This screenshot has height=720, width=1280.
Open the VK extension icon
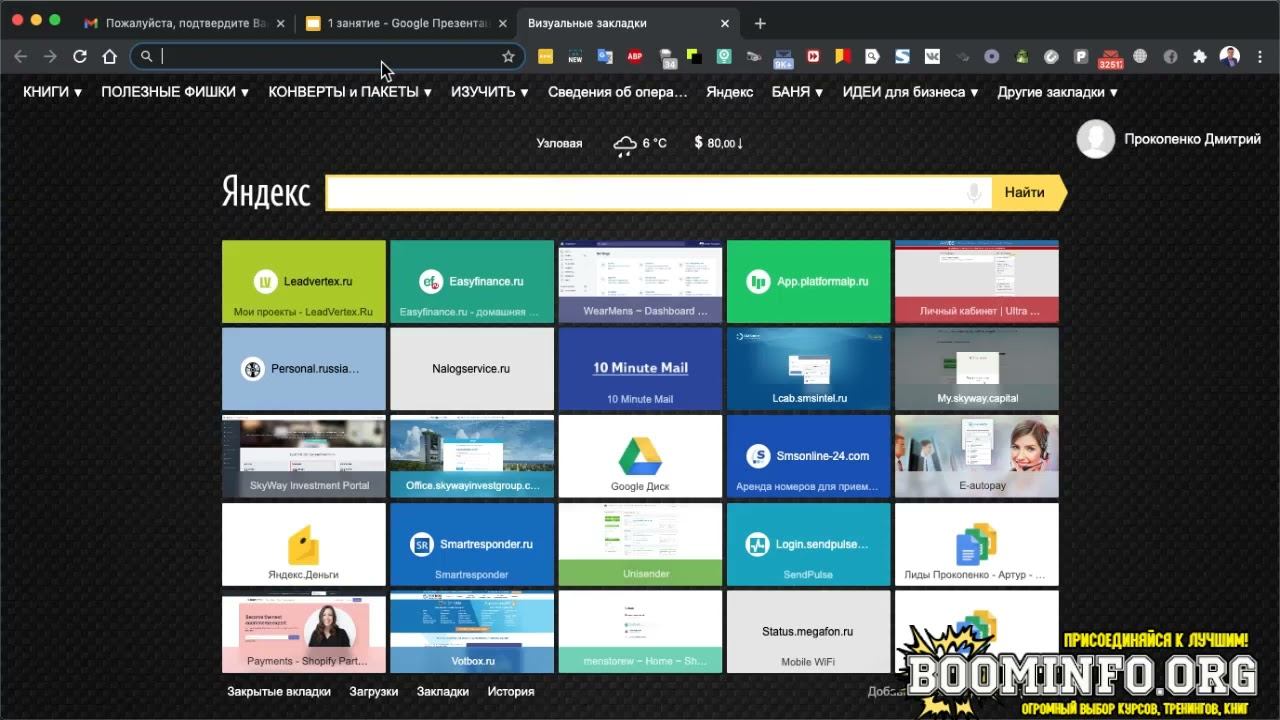click(932, 57)
